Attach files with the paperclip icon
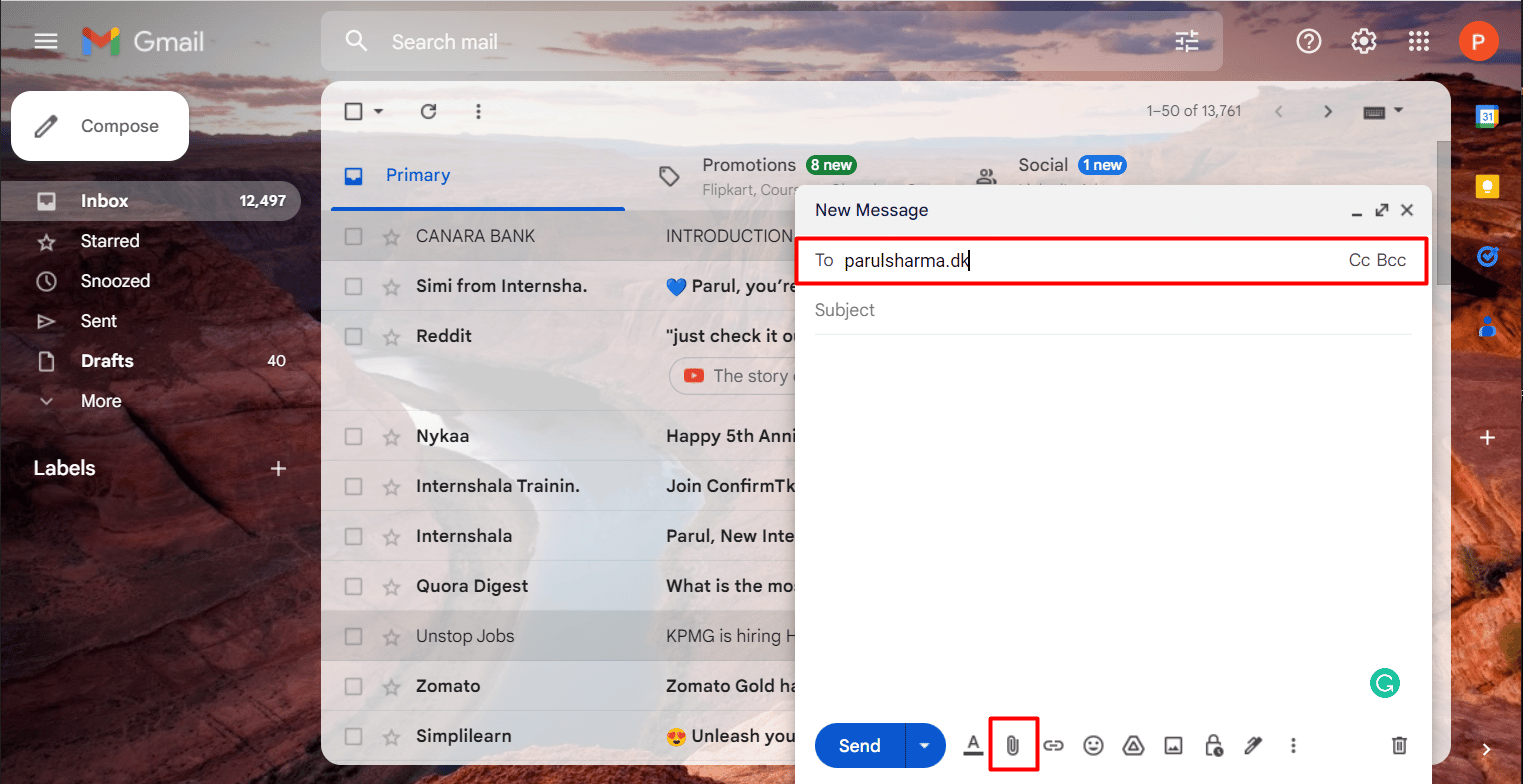This screenshot has height=784, width=1523. tap(1013, 745)
